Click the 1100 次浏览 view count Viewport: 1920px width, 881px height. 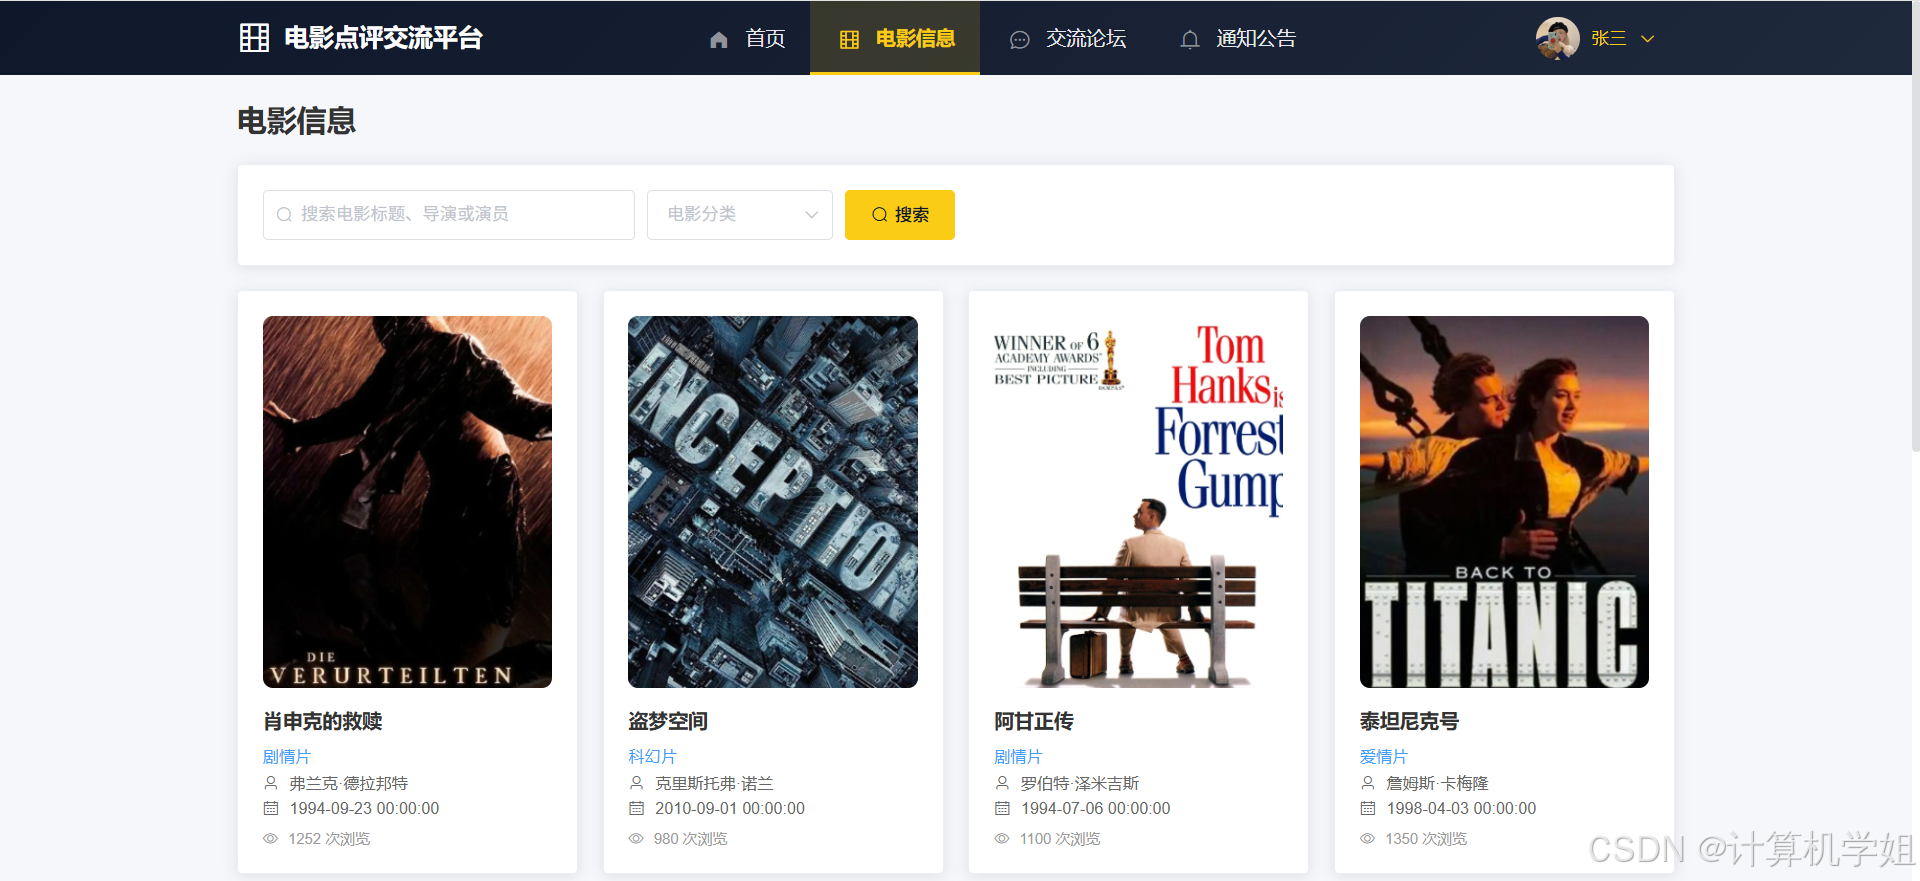click(1060, 839)
